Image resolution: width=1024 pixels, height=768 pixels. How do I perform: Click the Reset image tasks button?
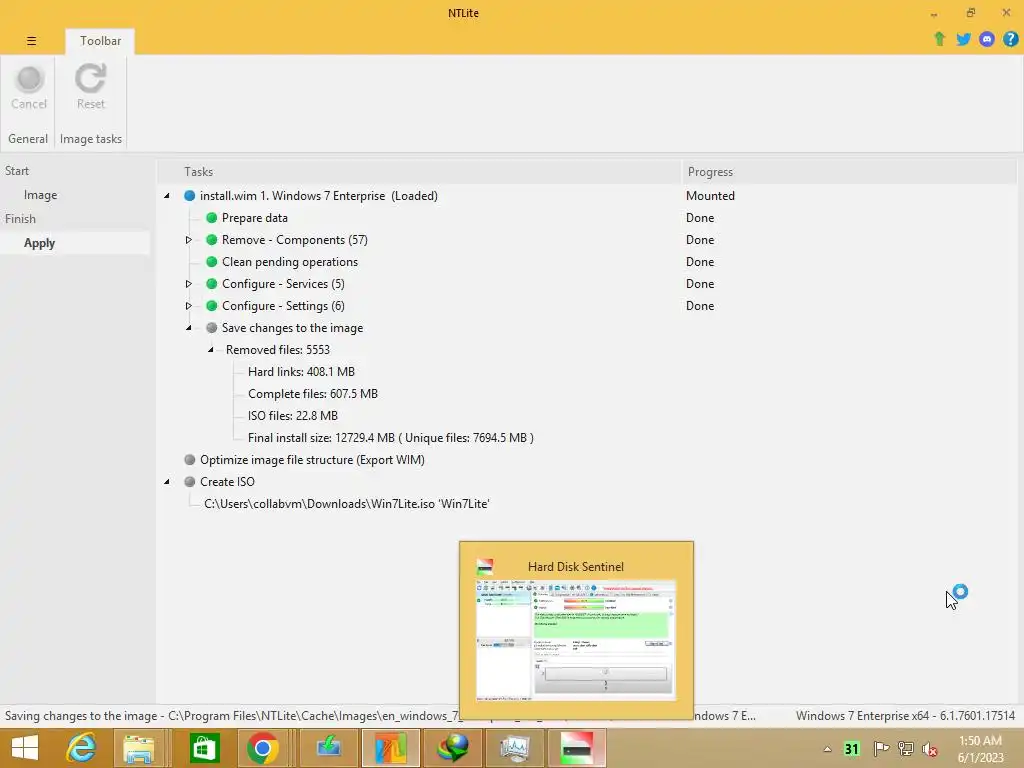[91, 88]
